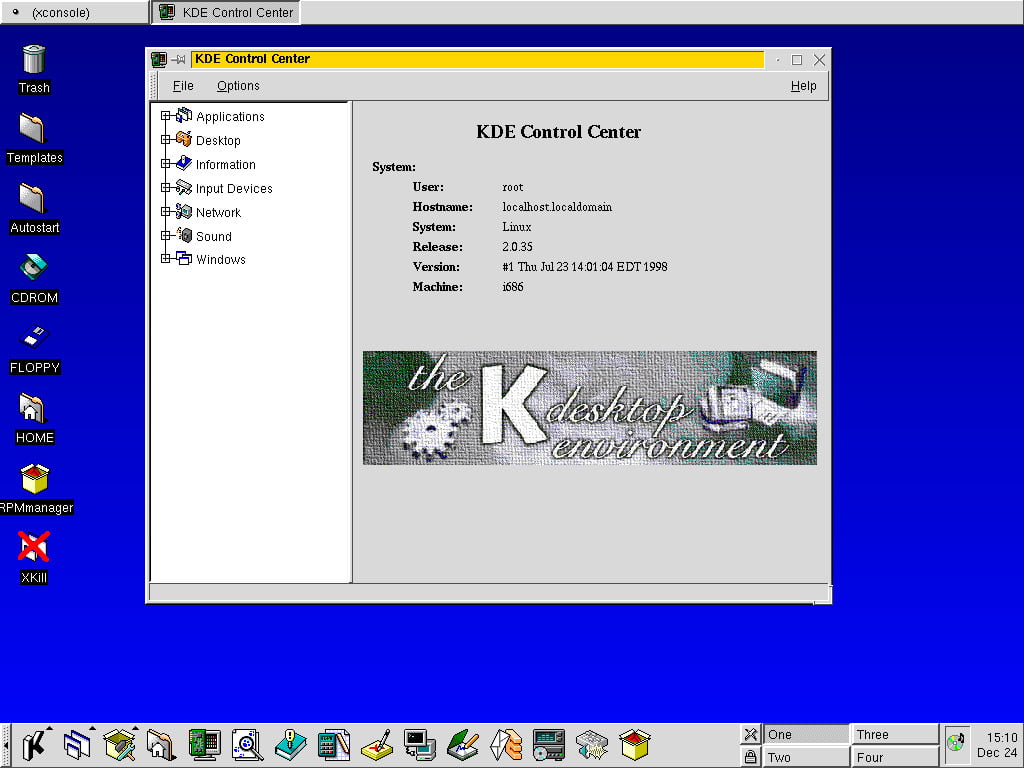The image size is (1024, 768).
Task: Open the HOME desktop folder icon
Action: point(34,419)
